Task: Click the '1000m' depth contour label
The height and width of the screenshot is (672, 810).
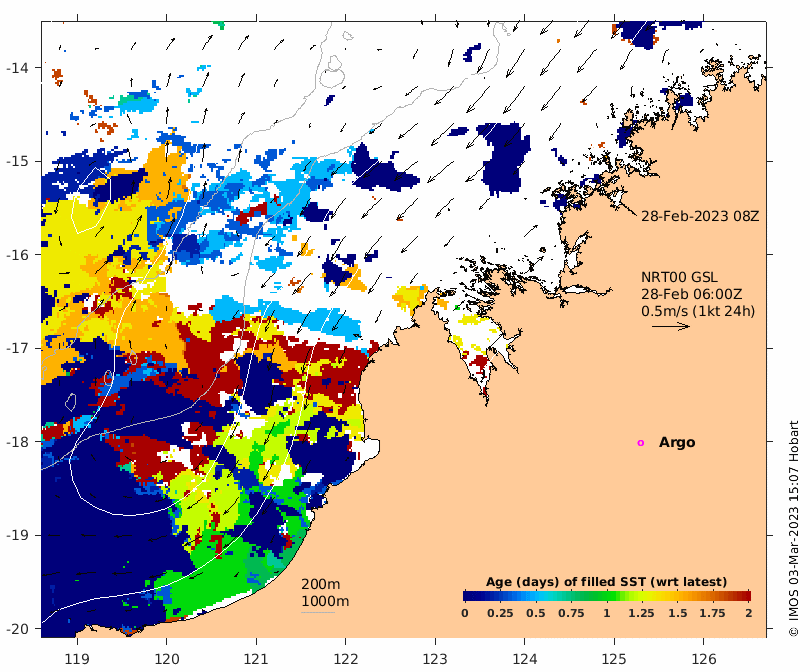Action: [x=325, y=601]
